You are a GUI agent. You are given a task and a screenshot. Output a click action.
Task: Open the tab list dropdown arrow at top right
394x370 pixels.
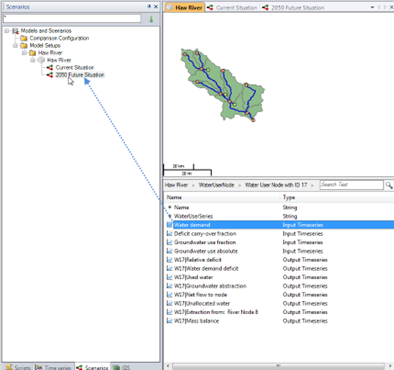(x=372, y=7)
